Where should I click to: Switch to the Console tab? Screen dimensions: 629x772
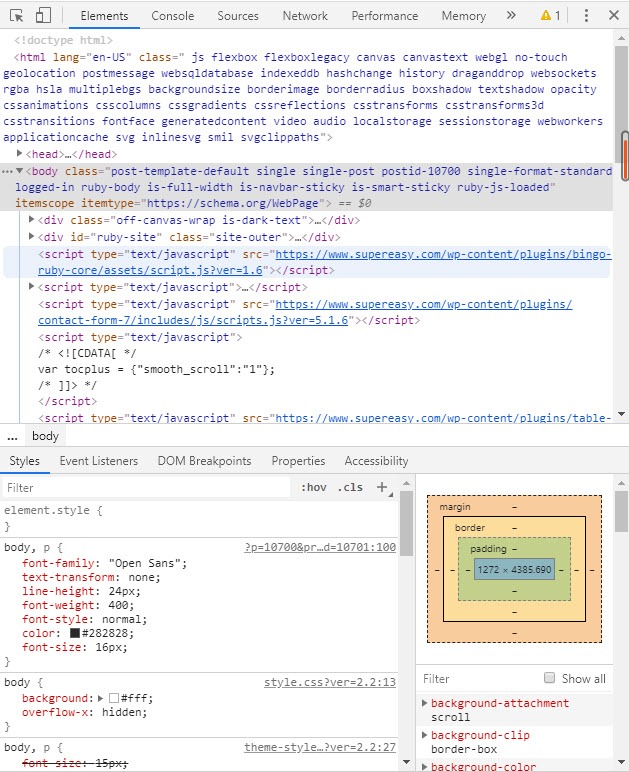click(x=173, y=16)
